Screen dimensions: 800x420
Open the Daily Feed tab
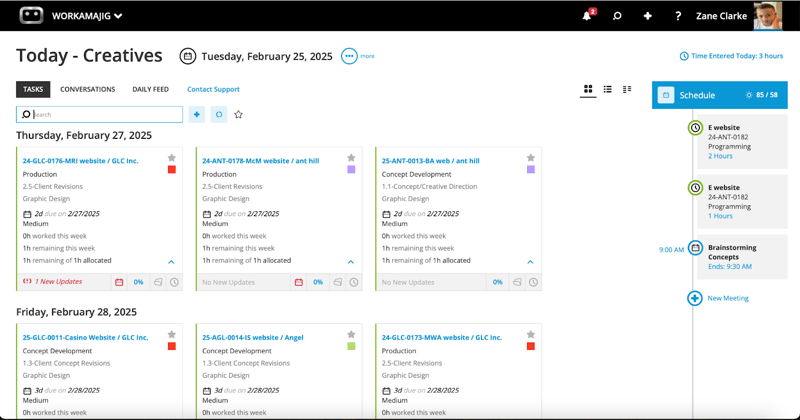click(x=150, y=89)
